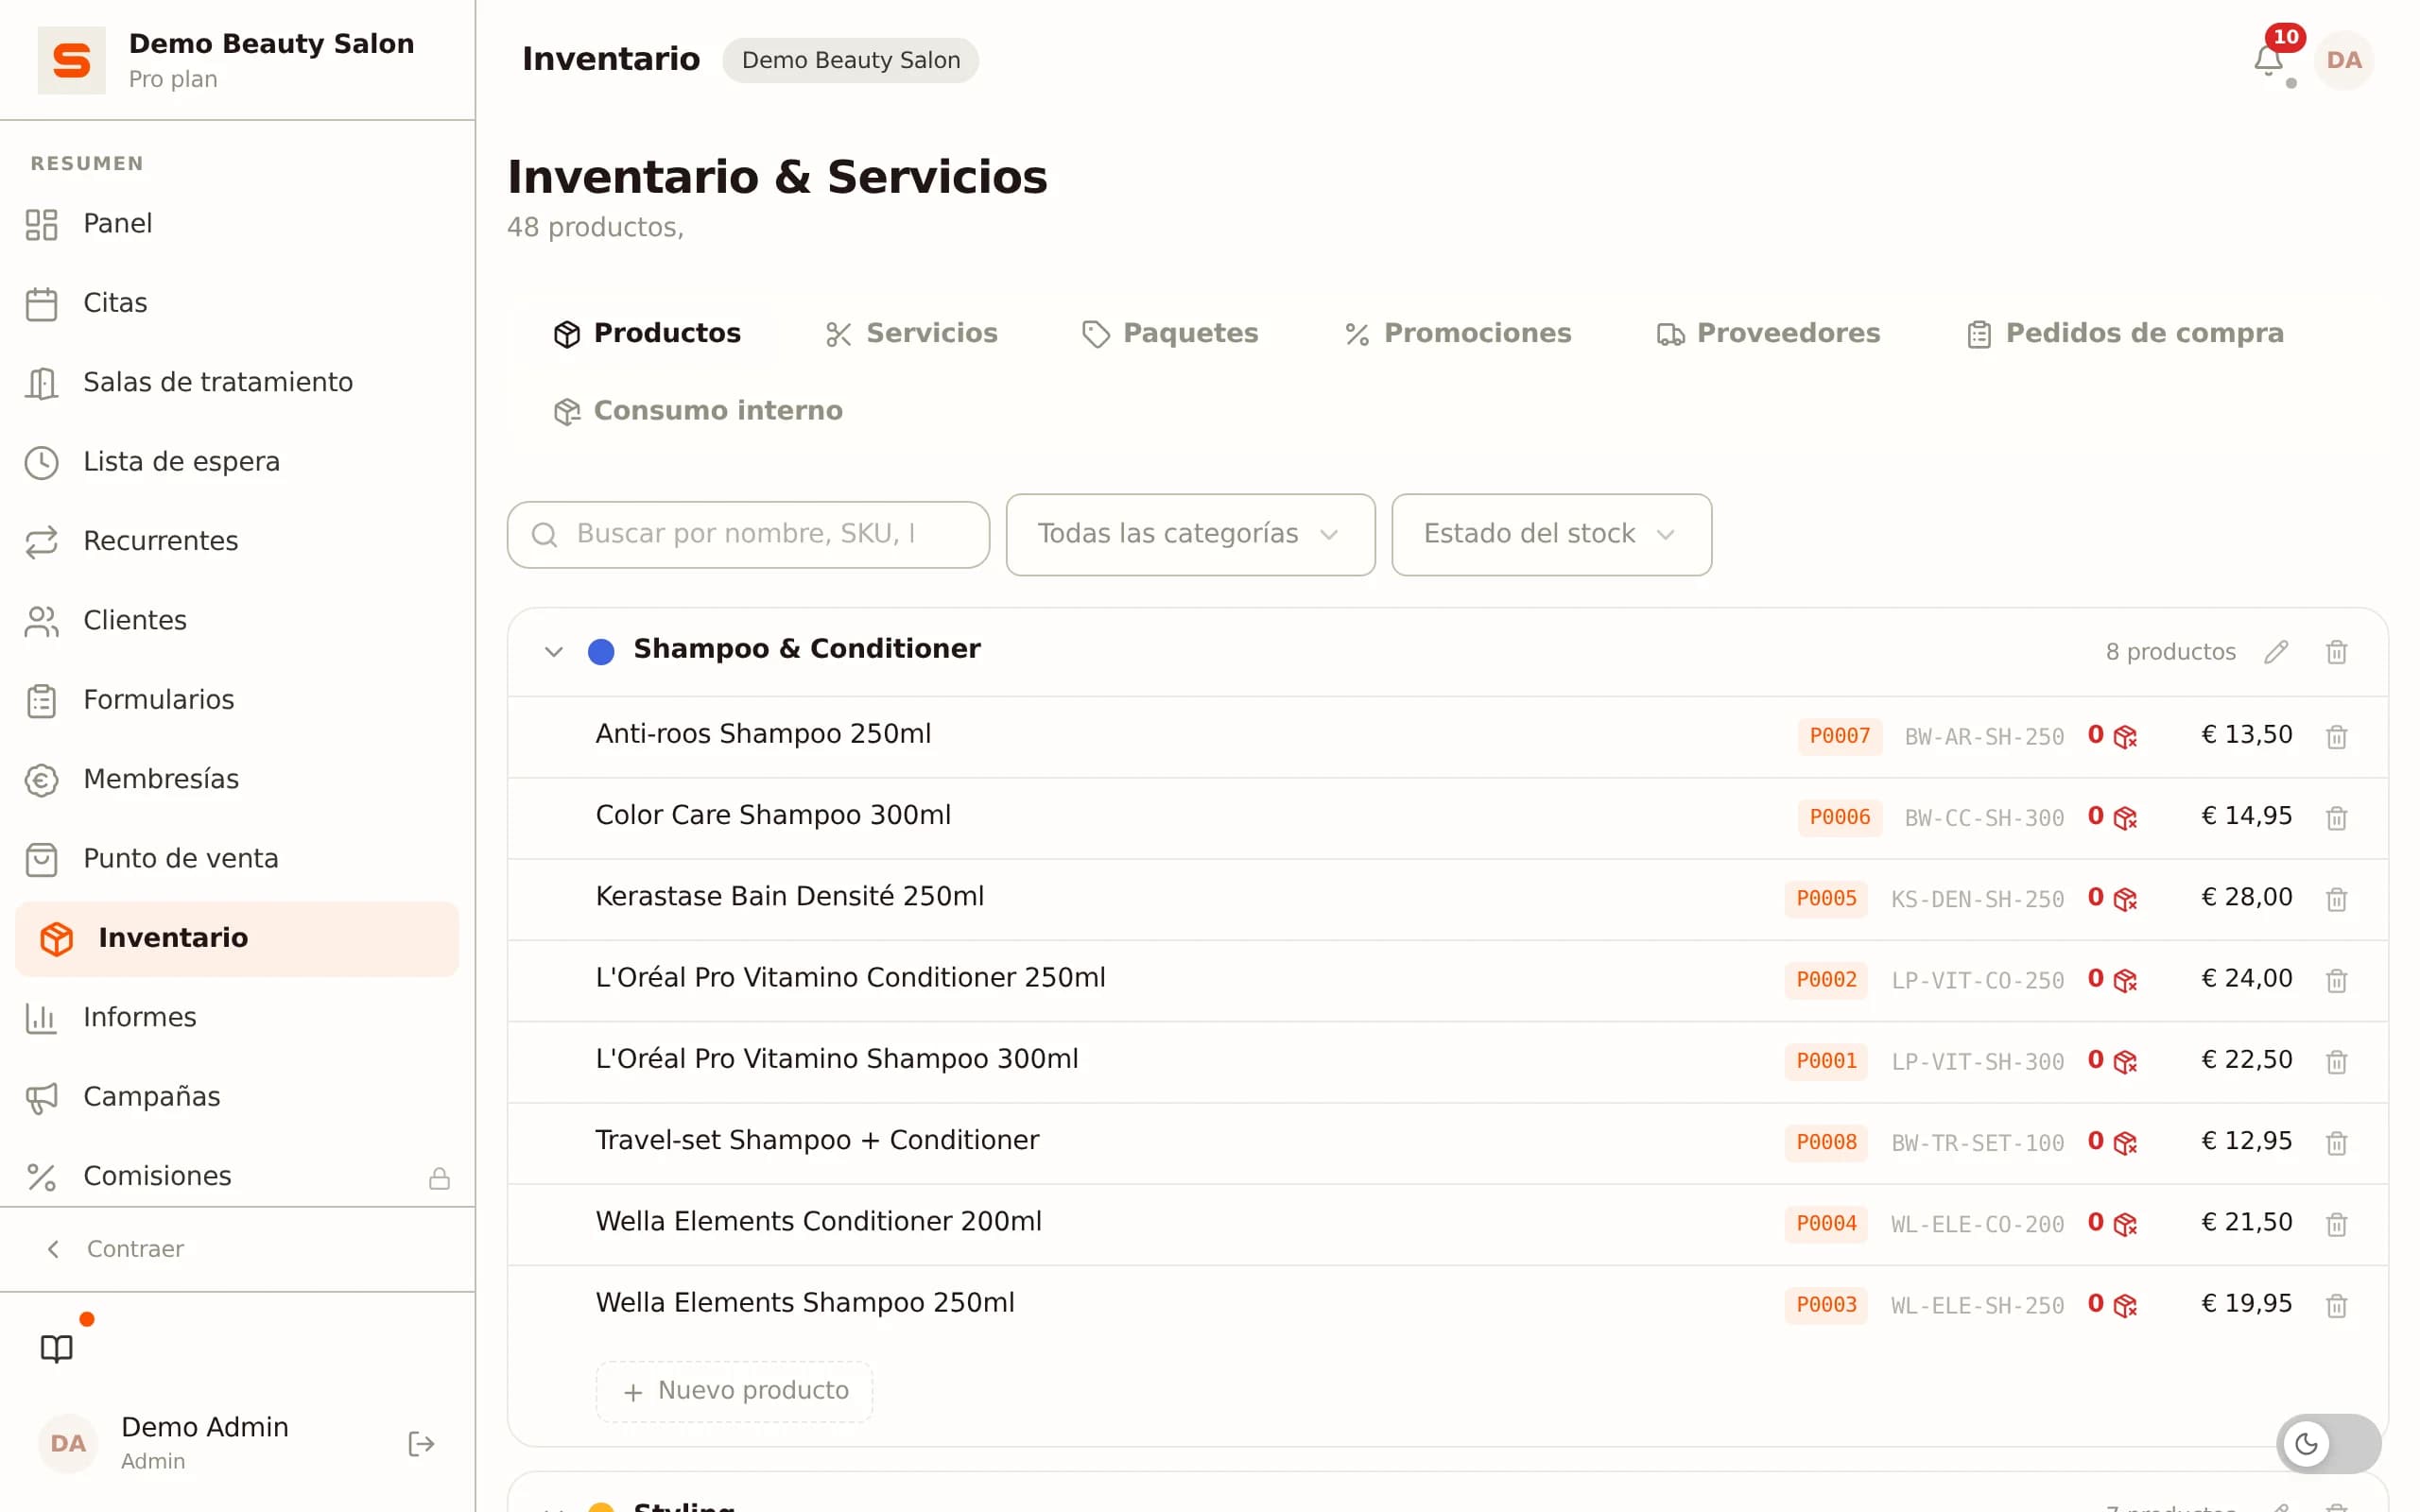The image size is (2420, 1512).
Task: Switch to Pedidos de compra tab
Action: tap(2125, 333)
